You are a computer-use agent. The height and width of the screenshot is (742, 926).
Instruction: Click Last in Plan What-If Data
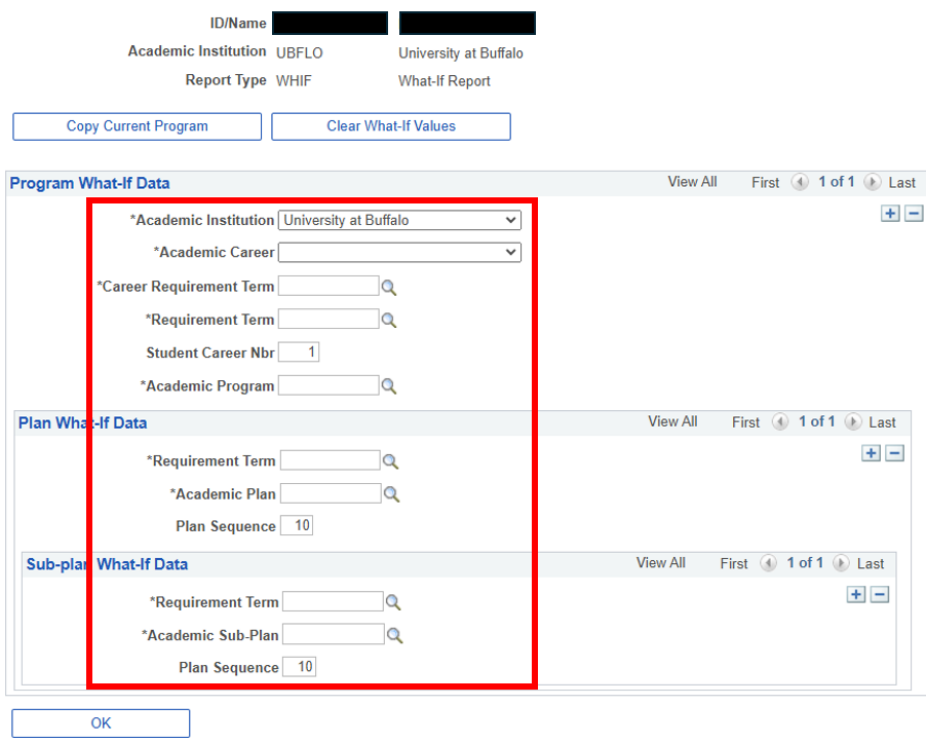pyautogui.click(x=882, y=422)
